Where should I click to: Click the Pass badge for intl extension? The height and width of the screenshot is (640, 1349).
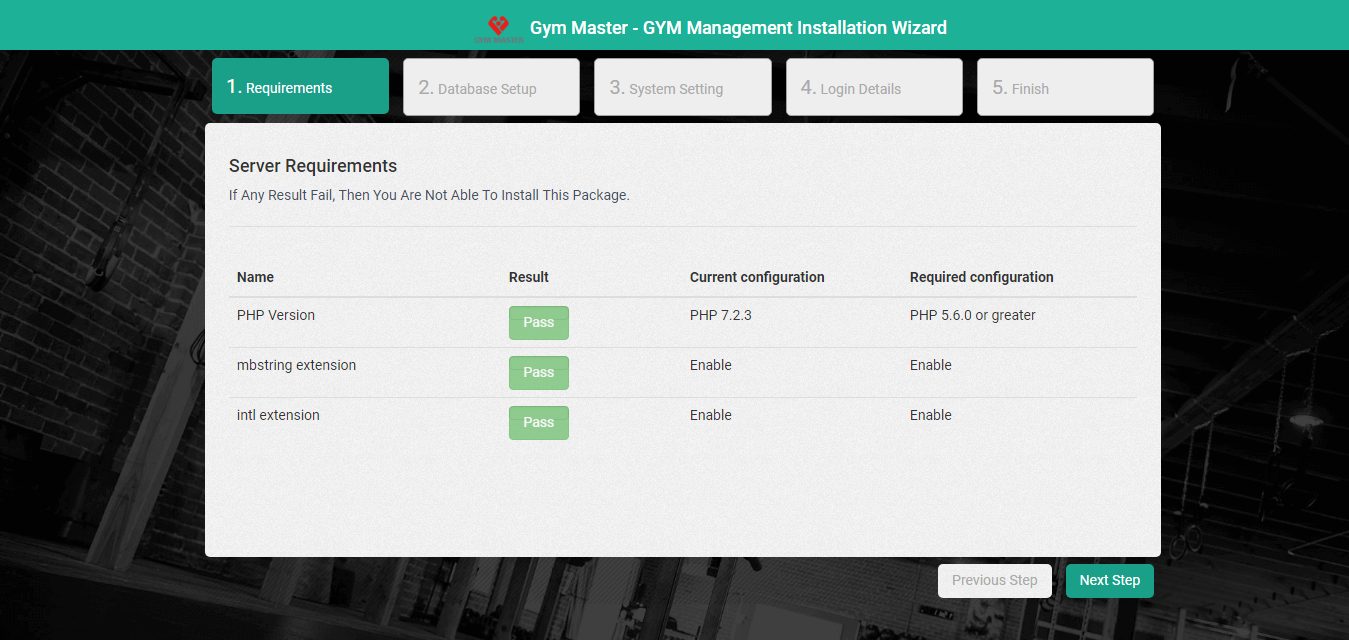tap(538, 423)
